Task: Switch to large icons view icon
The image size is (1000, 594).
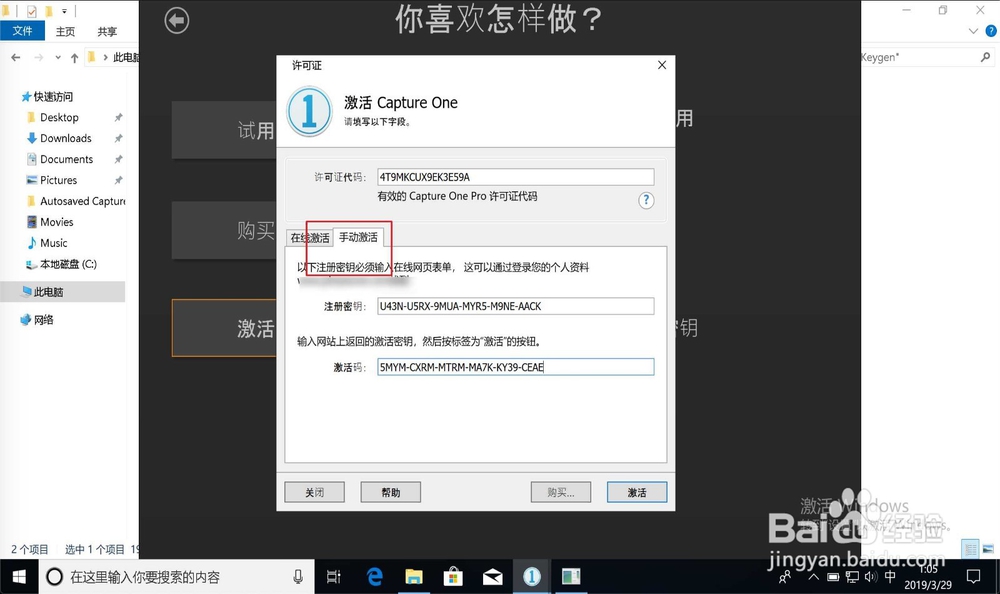Action: click(988, 549)
